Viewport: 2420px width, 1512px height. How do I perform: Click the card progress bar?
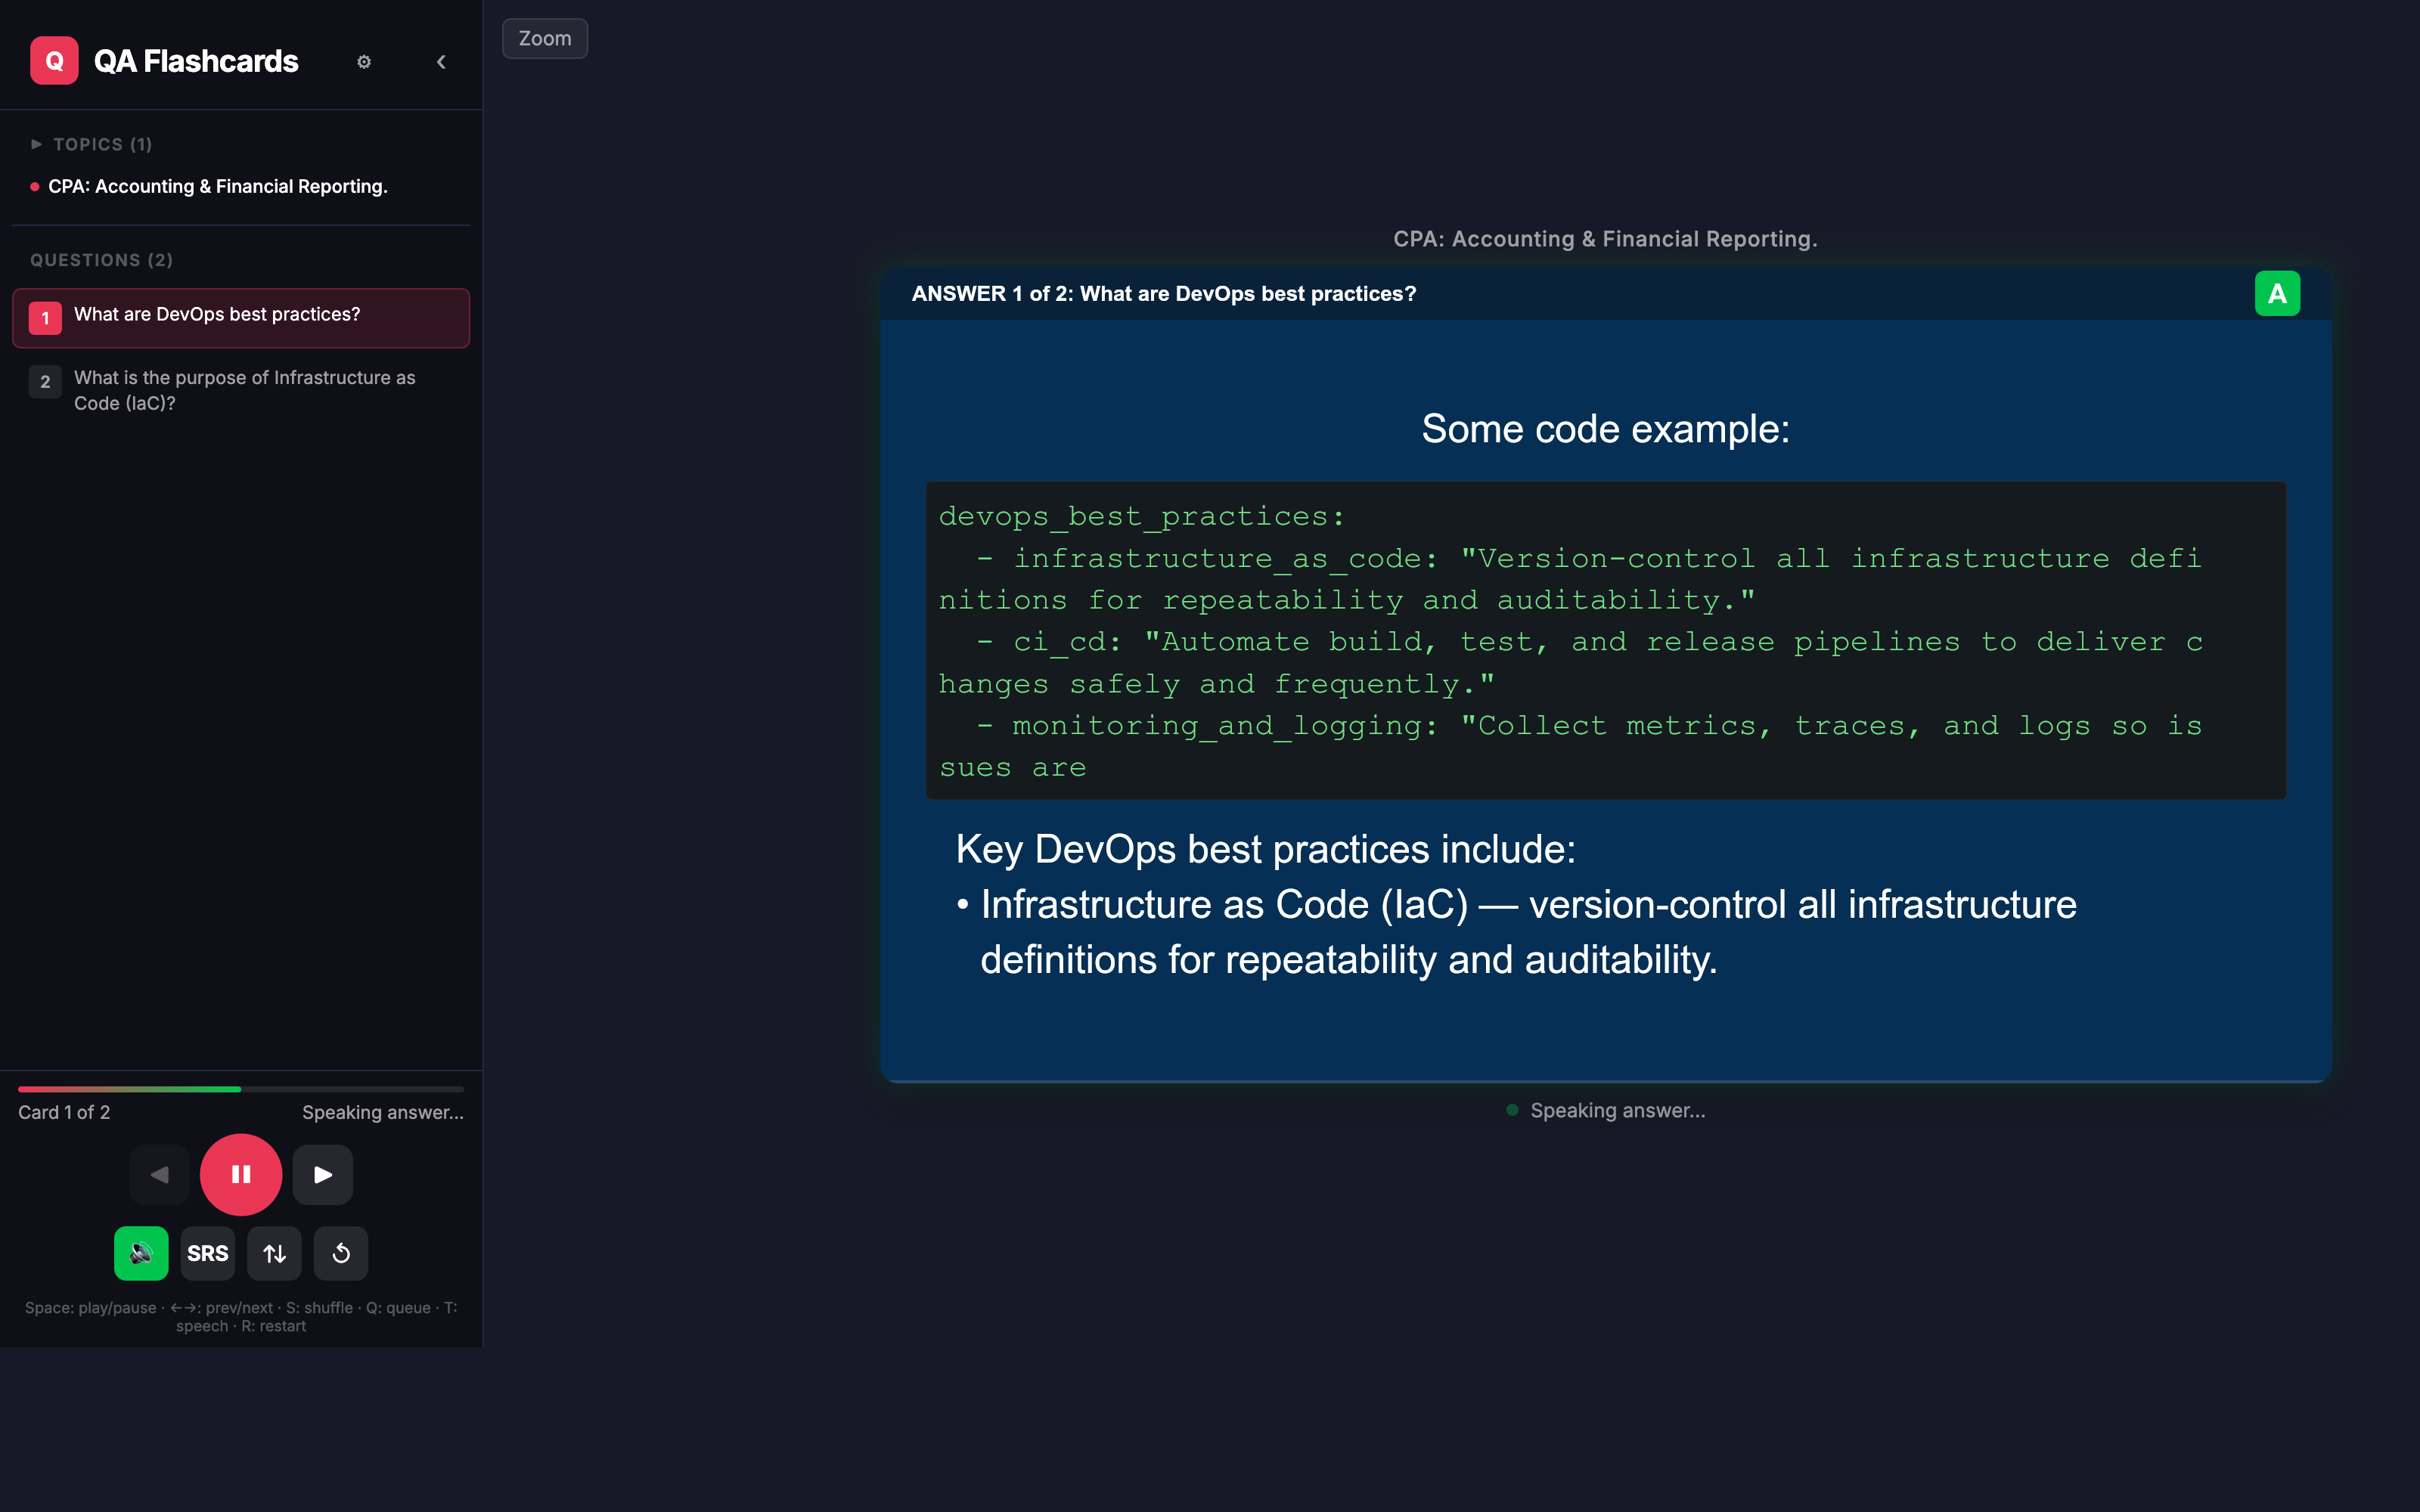(240, 1090)
